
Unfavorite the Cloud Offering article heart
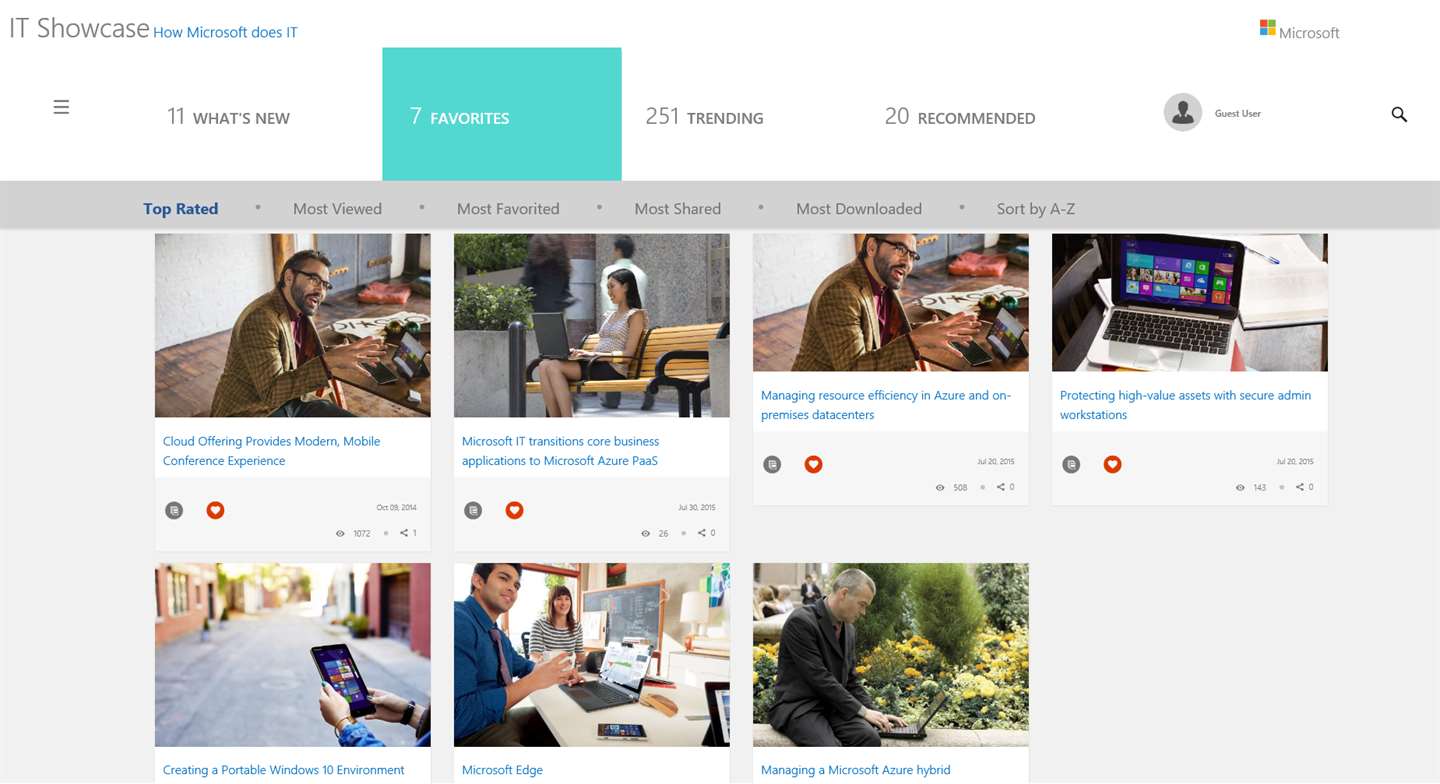(x=215, y=510)
